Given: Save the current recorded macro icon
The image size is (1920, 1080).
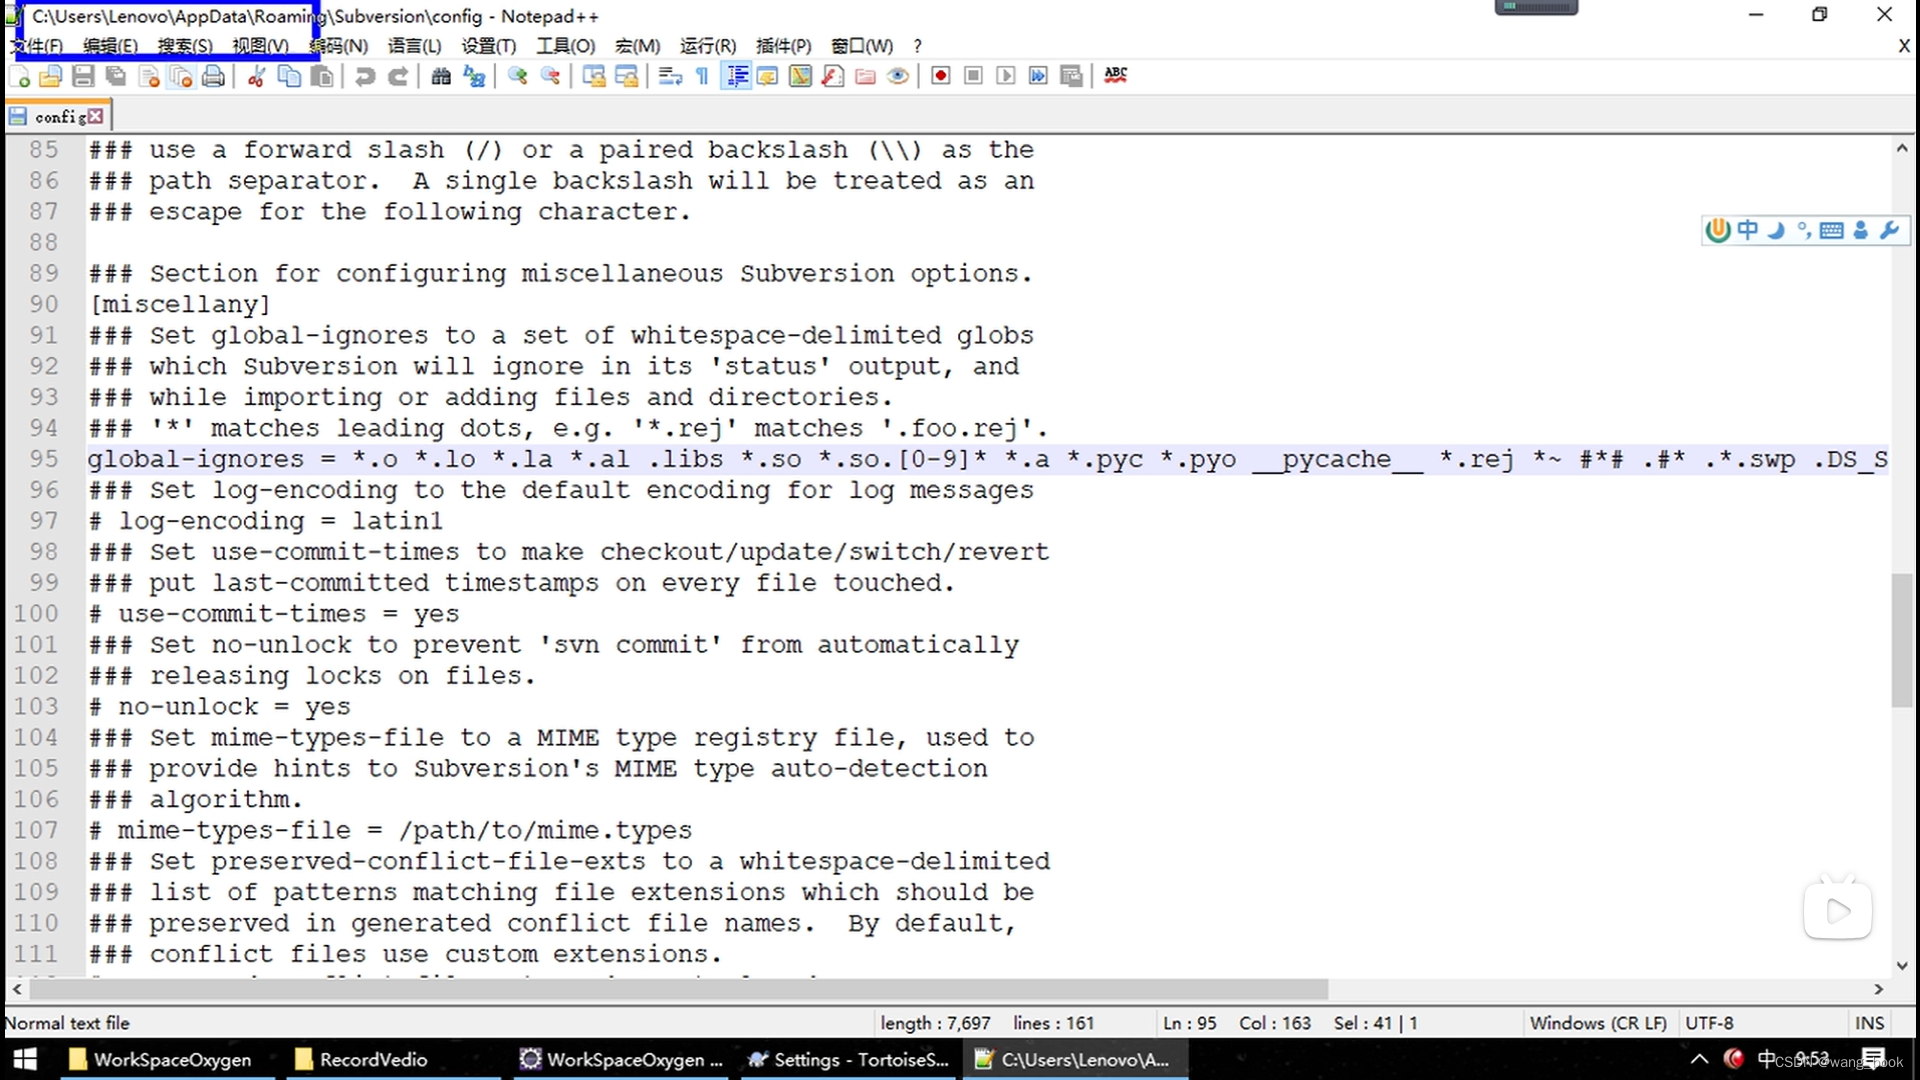Looking at the screenshot, I should pyautogui.click(x=1071, y=76).
